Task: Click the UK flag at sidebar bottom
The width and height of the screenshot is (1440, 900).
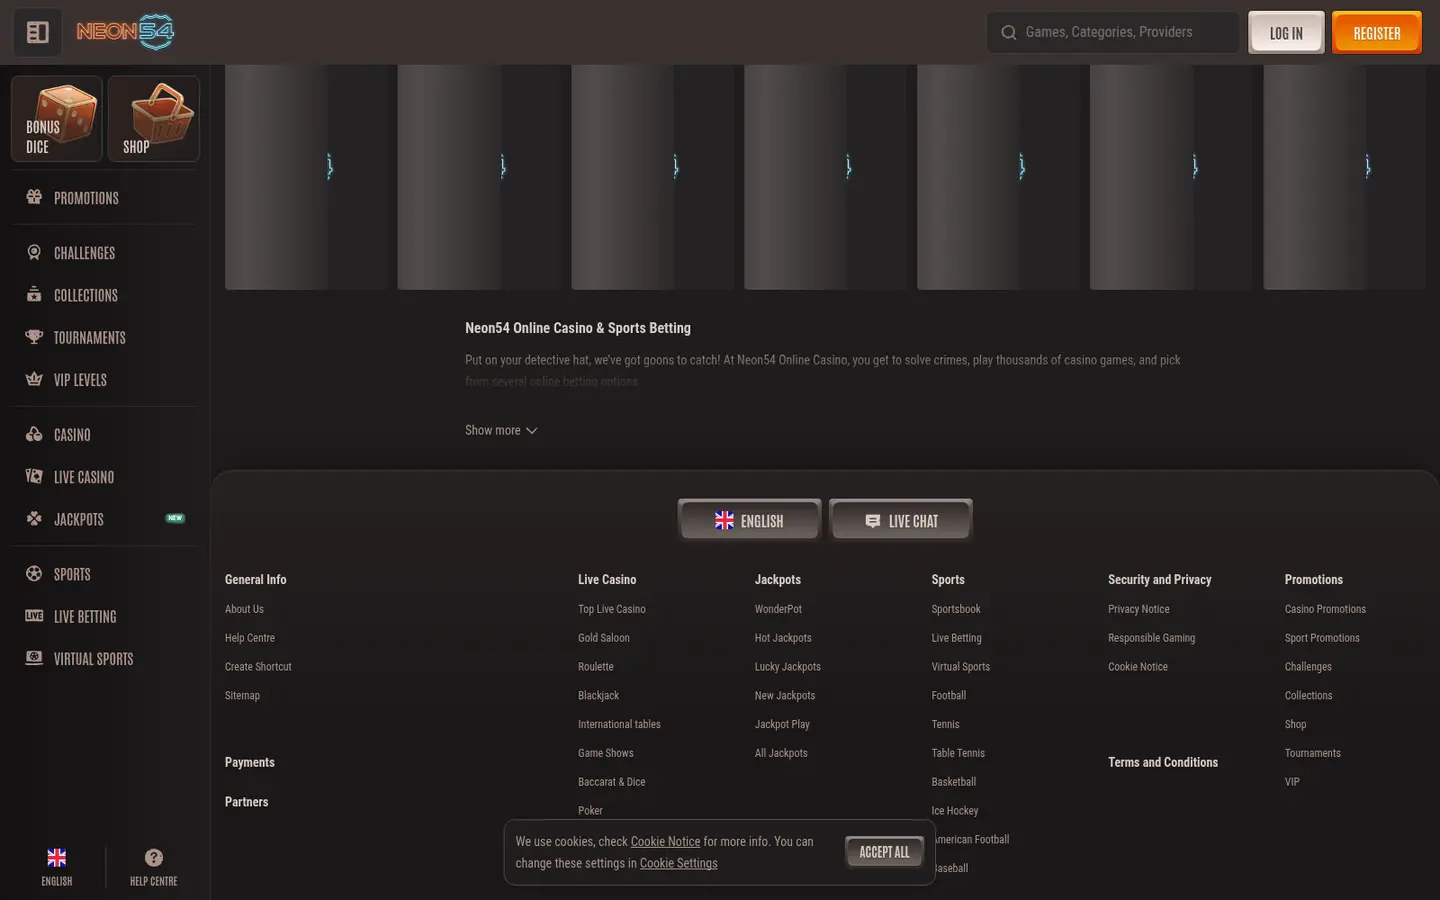Action: coord(57,858)
